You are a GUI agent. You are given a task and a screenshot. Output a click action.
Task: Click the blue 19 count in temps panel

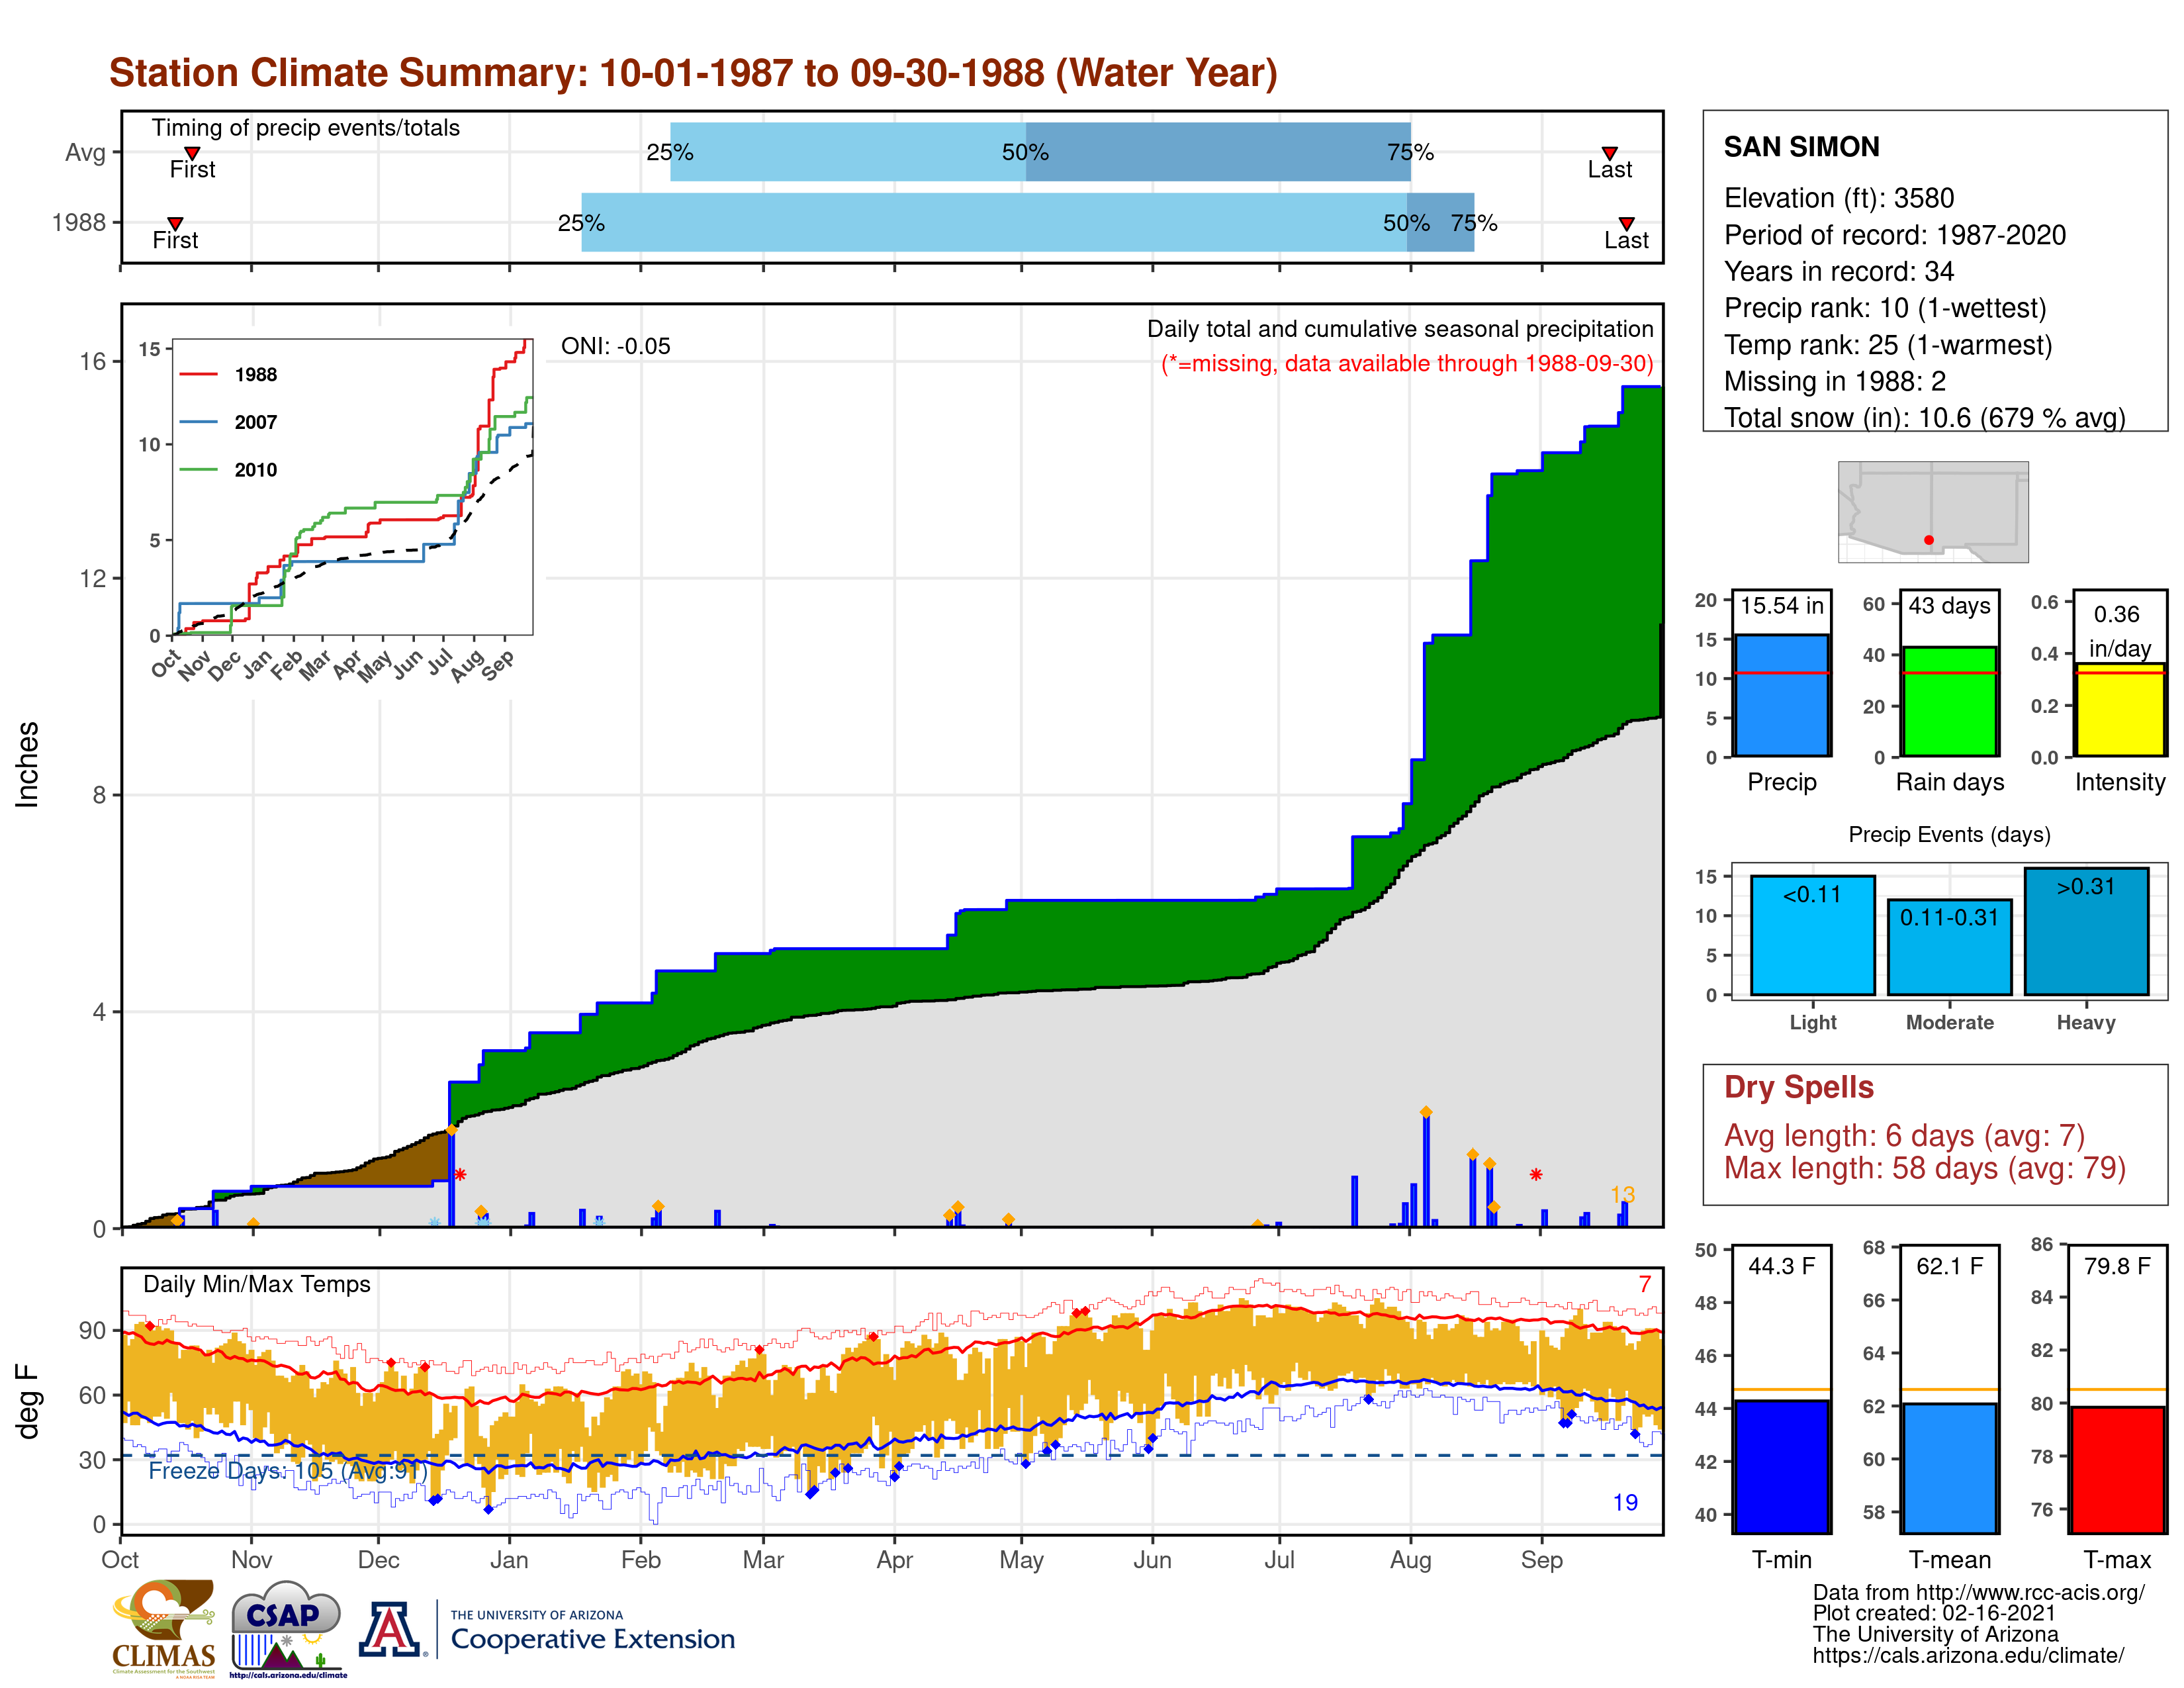pos(1625,1502)
